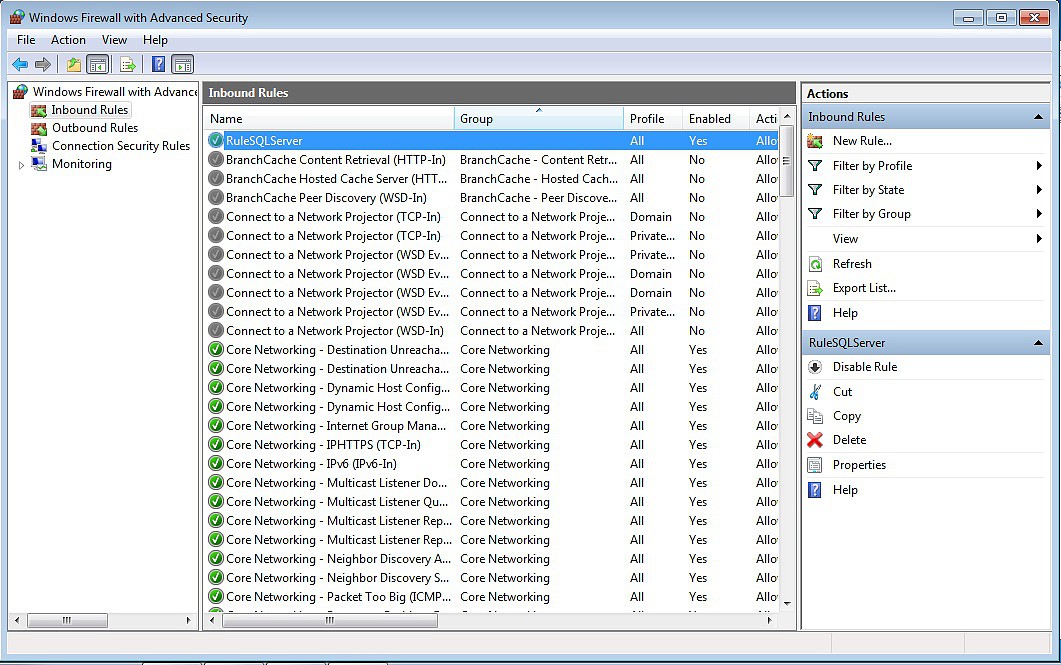Click the rules list horizontal scrollbar thumb
Screen dimensions: 1061x665
[330, 620]
